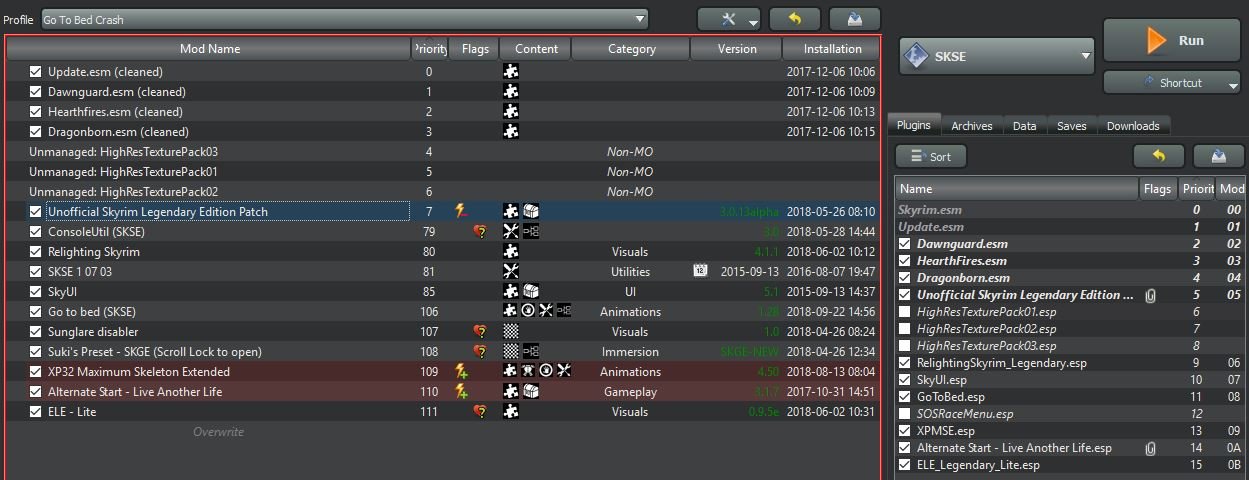The image size is (1249, 480).
Task: Switch to the Archives tab
Action: [x=972, y=126]
